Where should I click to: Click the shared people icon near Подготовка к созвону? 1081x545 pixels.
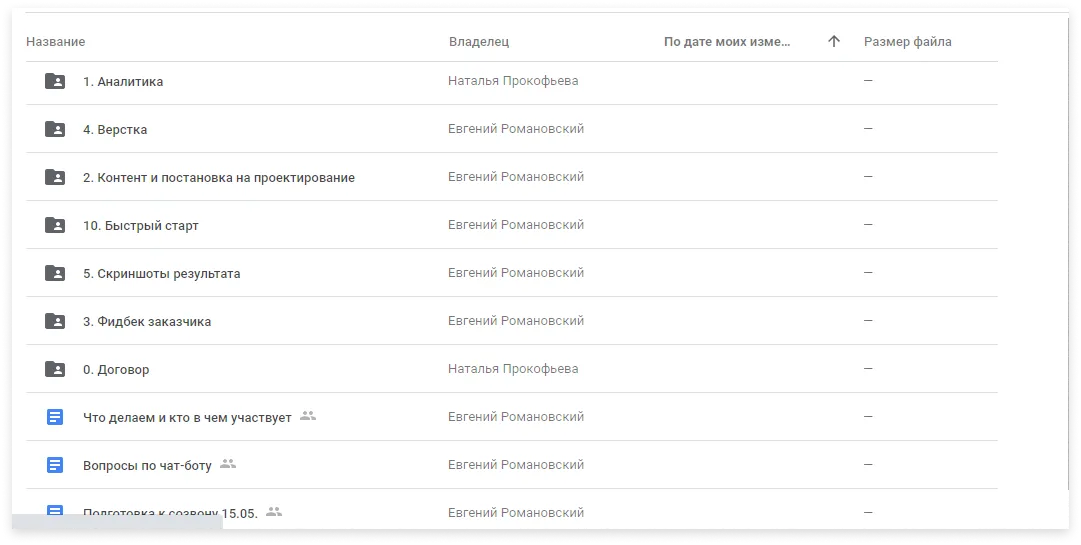[274, 511]
